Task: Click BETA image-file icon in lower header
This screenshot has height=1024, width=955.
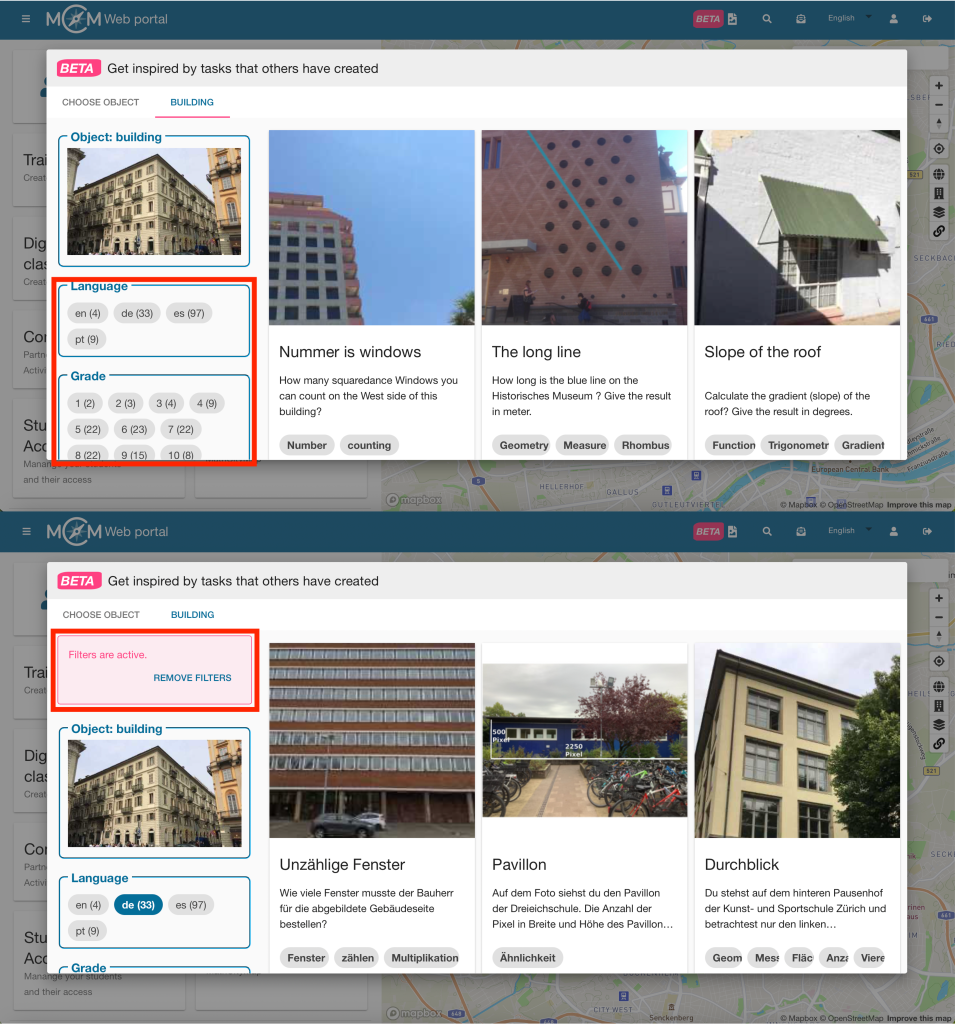Action: (732, 532)
